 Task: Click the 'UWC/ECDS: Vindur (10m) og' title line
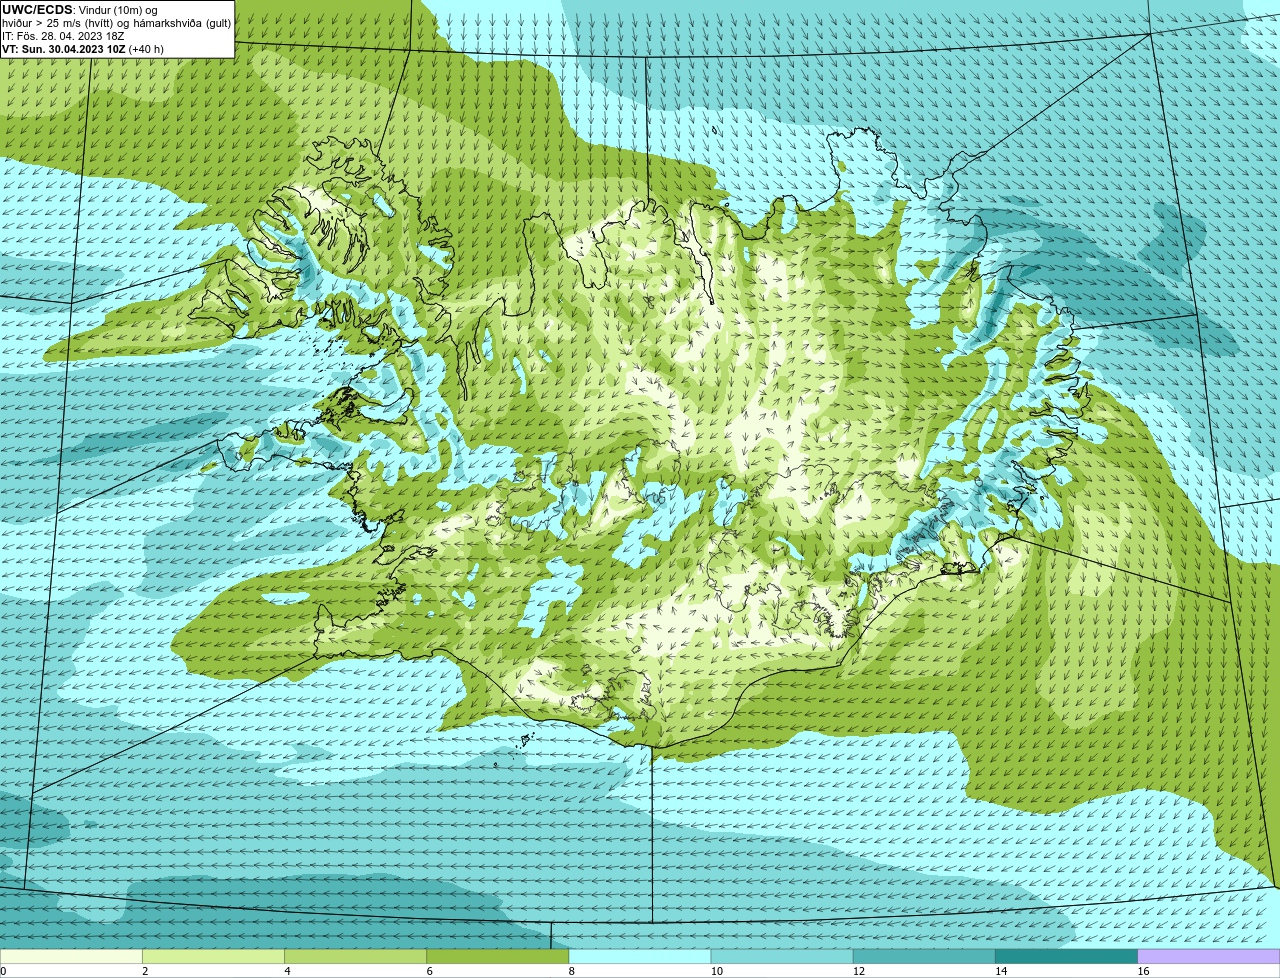80,10
